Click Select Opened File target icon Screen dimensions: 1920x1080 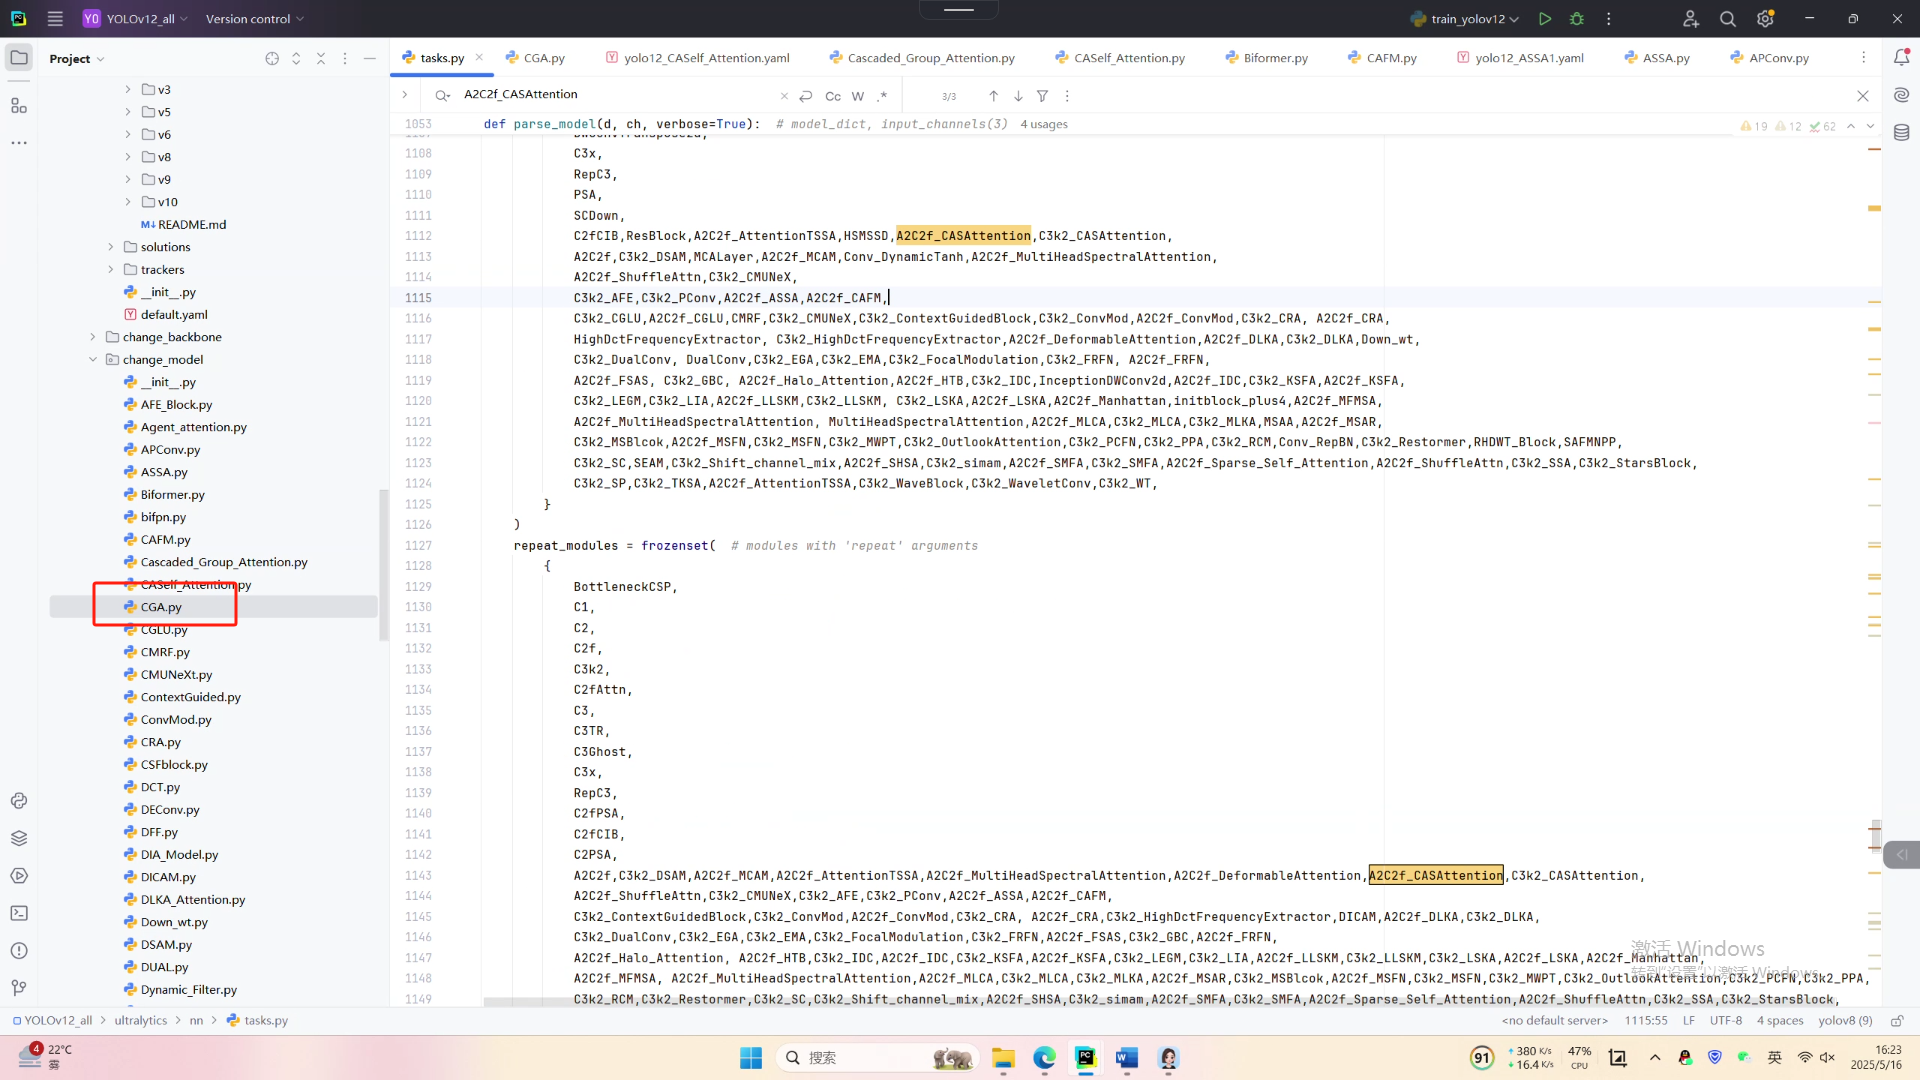[272, 59]
